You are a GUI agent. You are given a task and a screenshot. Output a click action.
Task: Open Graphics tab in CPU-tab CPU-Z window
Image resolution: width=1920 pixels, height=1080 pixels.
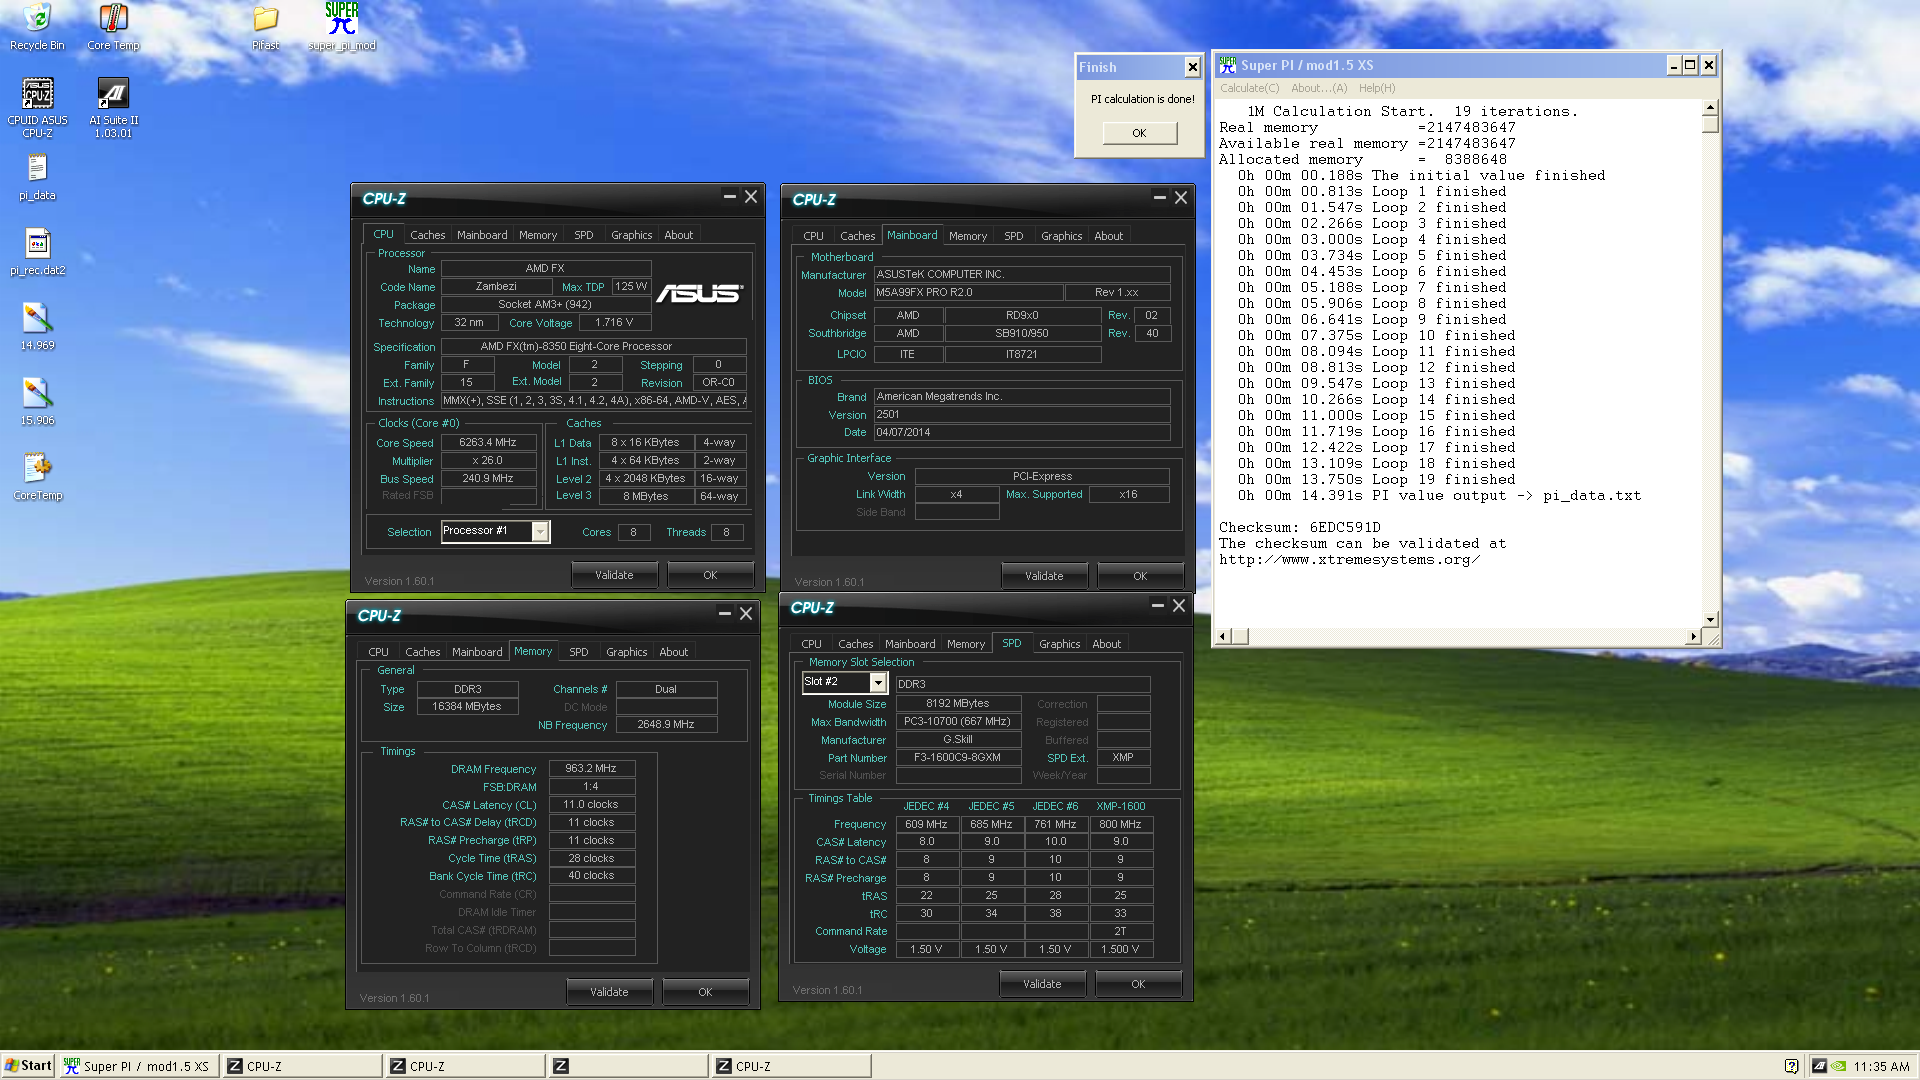(x=631, y=235)
